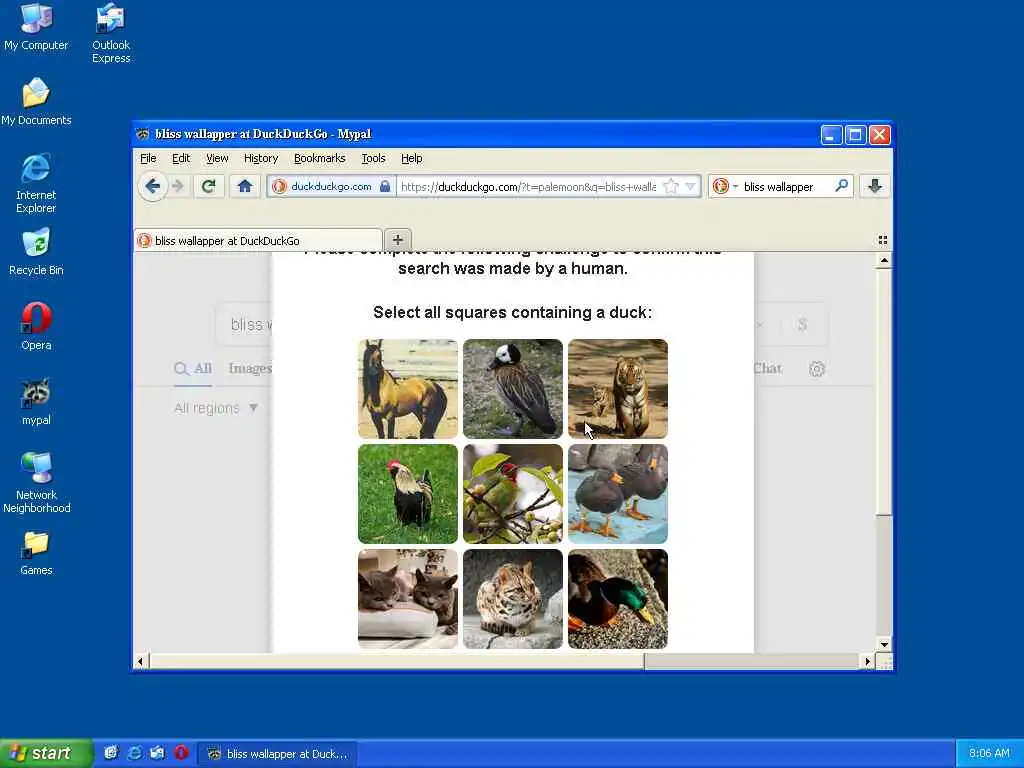The height and width of the screenshot is (768, 1024).
Task: Reload the page with the refresh icon
Action: (208, 187)
